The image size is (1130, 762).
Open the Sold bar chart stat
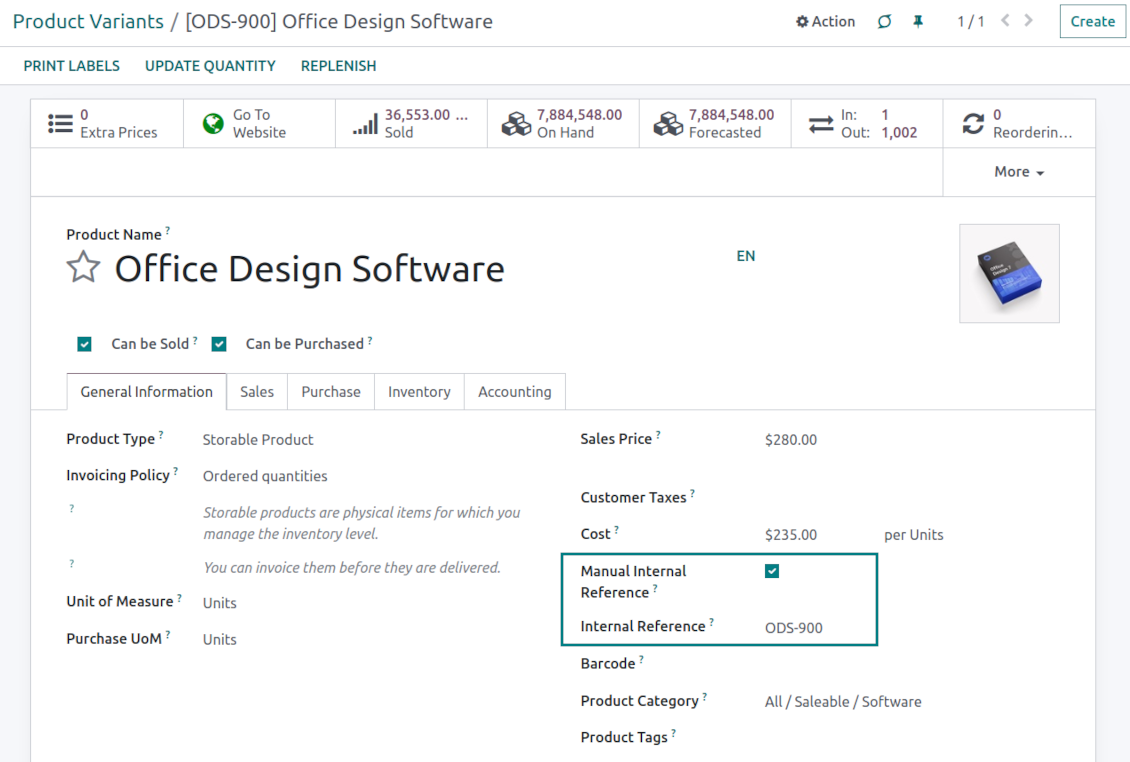tap(365, 123)
